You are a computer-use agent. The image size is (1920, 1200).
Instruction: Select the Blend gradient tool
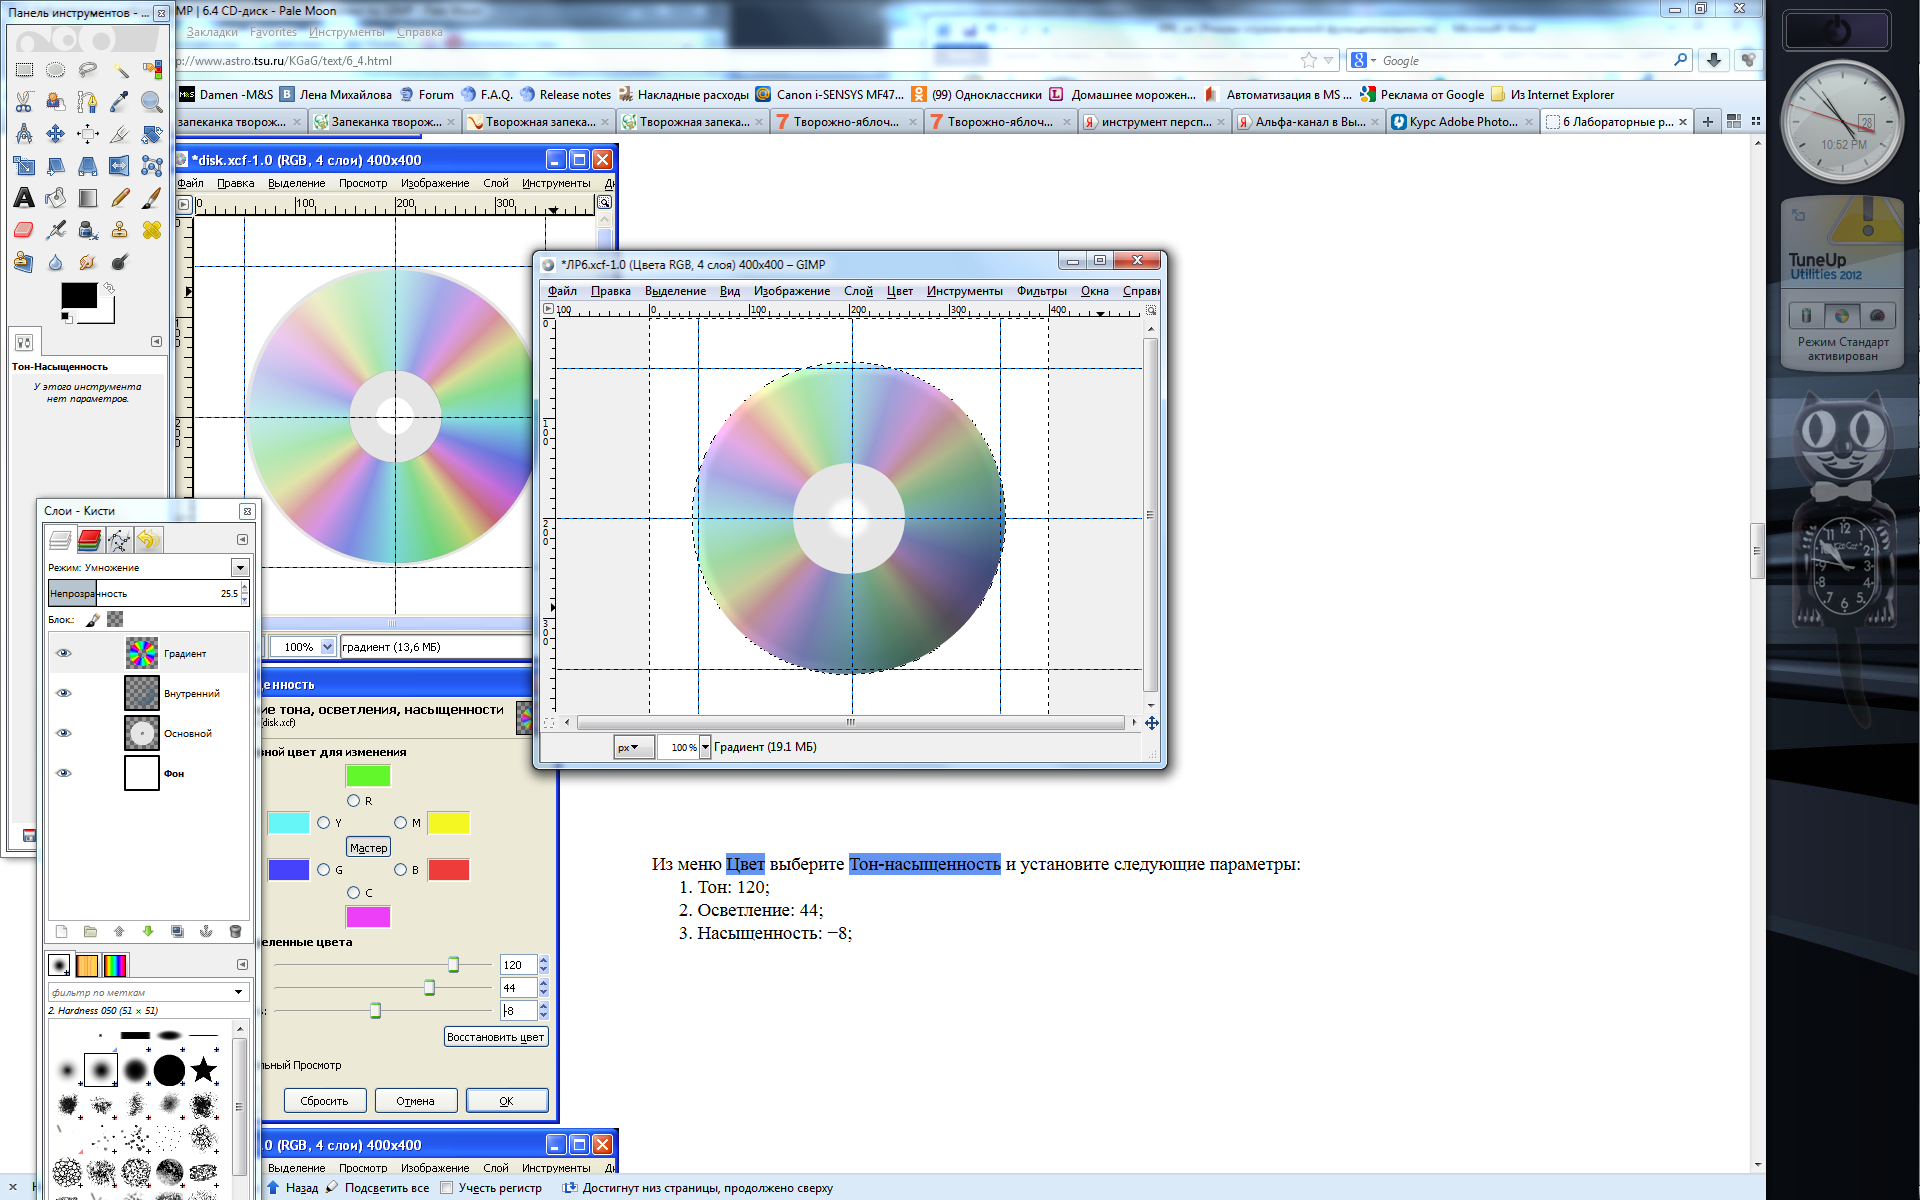point(88,198)
